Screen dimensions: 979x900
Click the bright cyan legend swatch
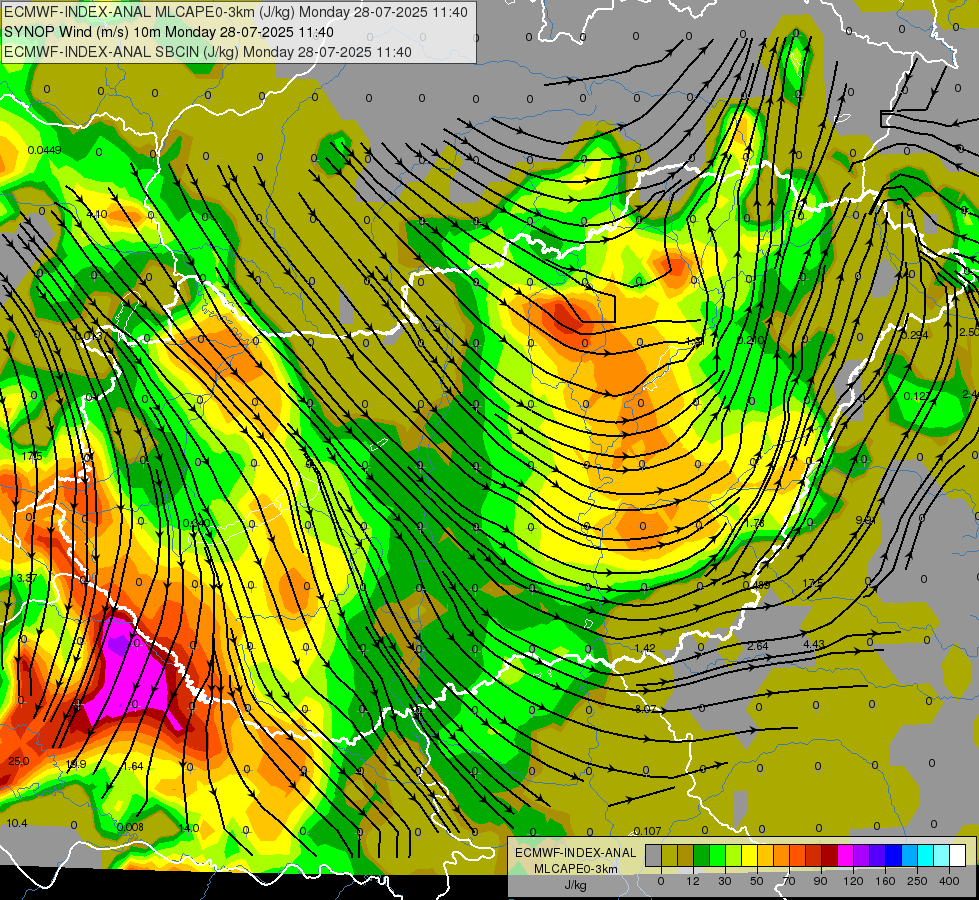point(925,856)
